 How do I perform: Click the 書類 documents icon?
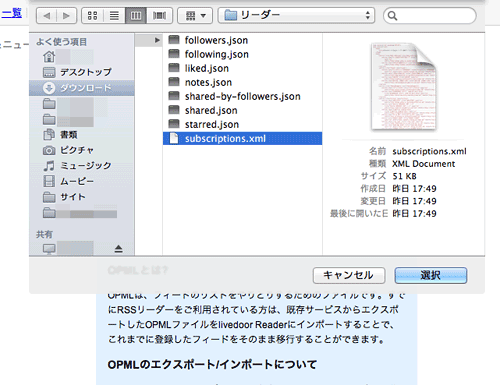pyautogui.click(x=49, y=134)
